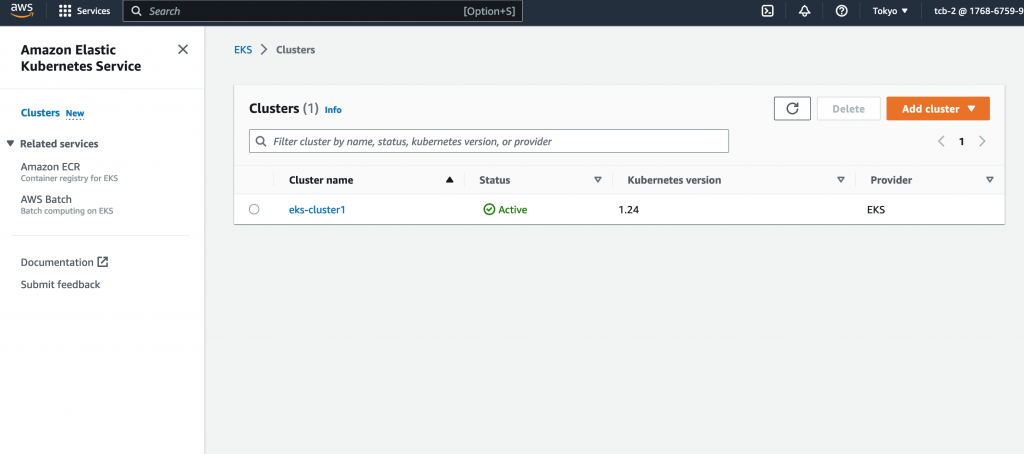Go to next page of clusters
1024x454 pixels.
(982, 141)
